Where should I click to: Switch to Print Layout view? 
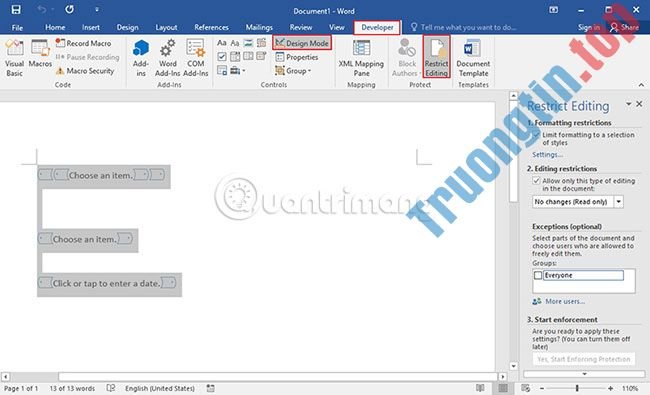click(503, 388)
